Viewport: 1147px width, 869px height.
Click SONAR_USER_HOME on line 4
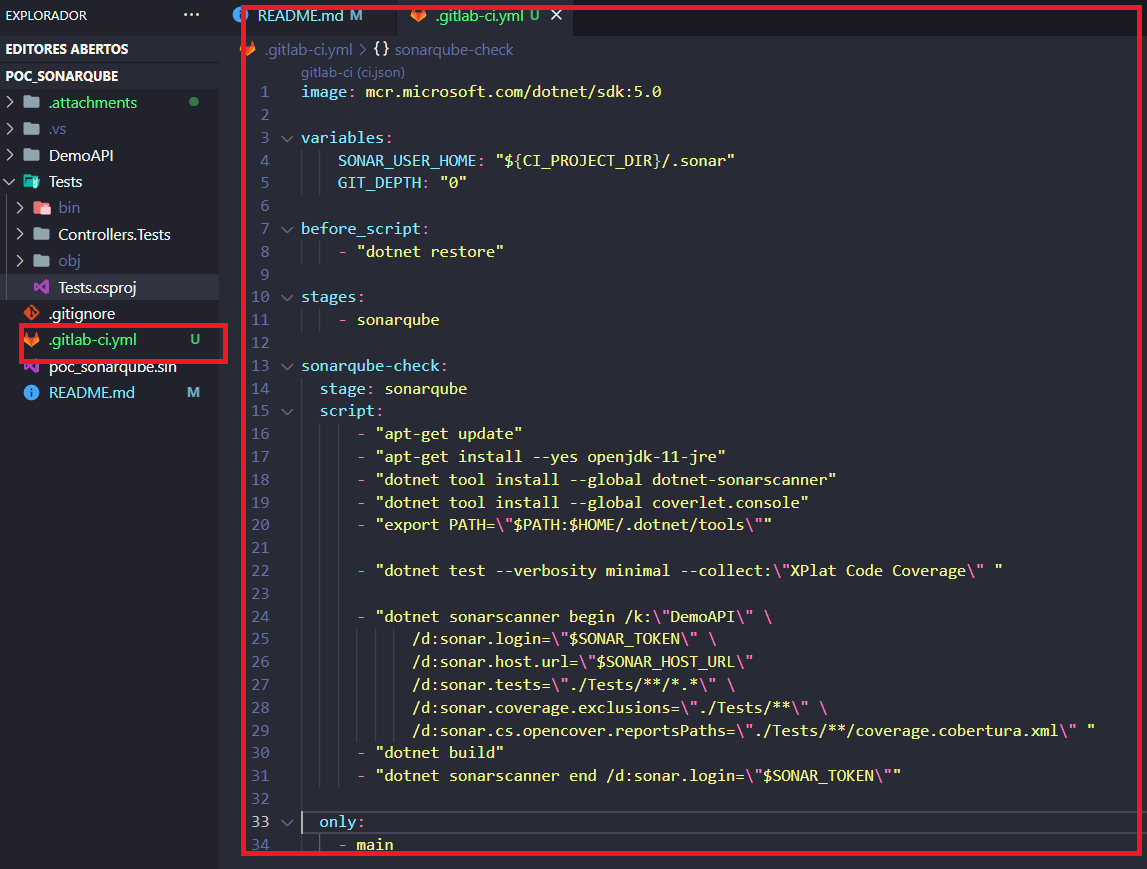tap(407, 161)
